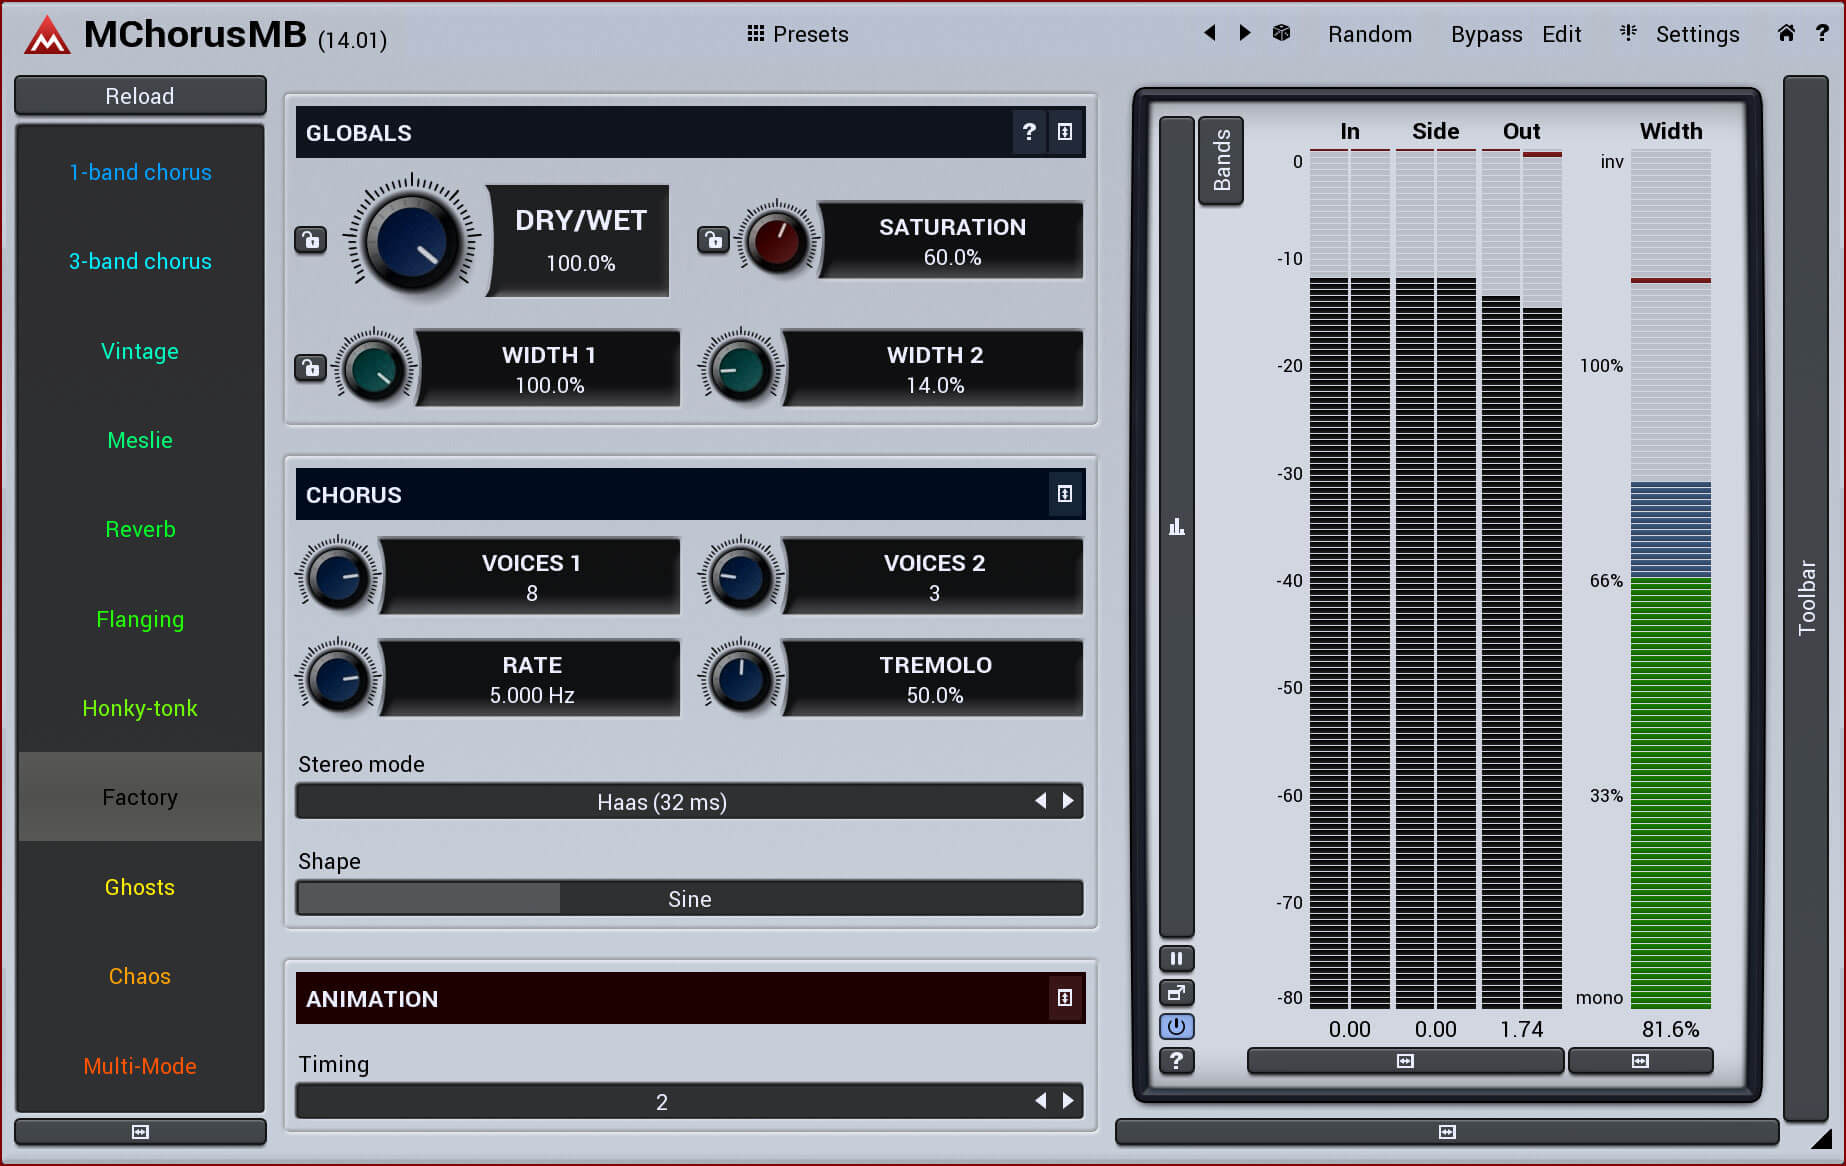Toggle the Dry/Wet lock icon

(x=311, y=240)
